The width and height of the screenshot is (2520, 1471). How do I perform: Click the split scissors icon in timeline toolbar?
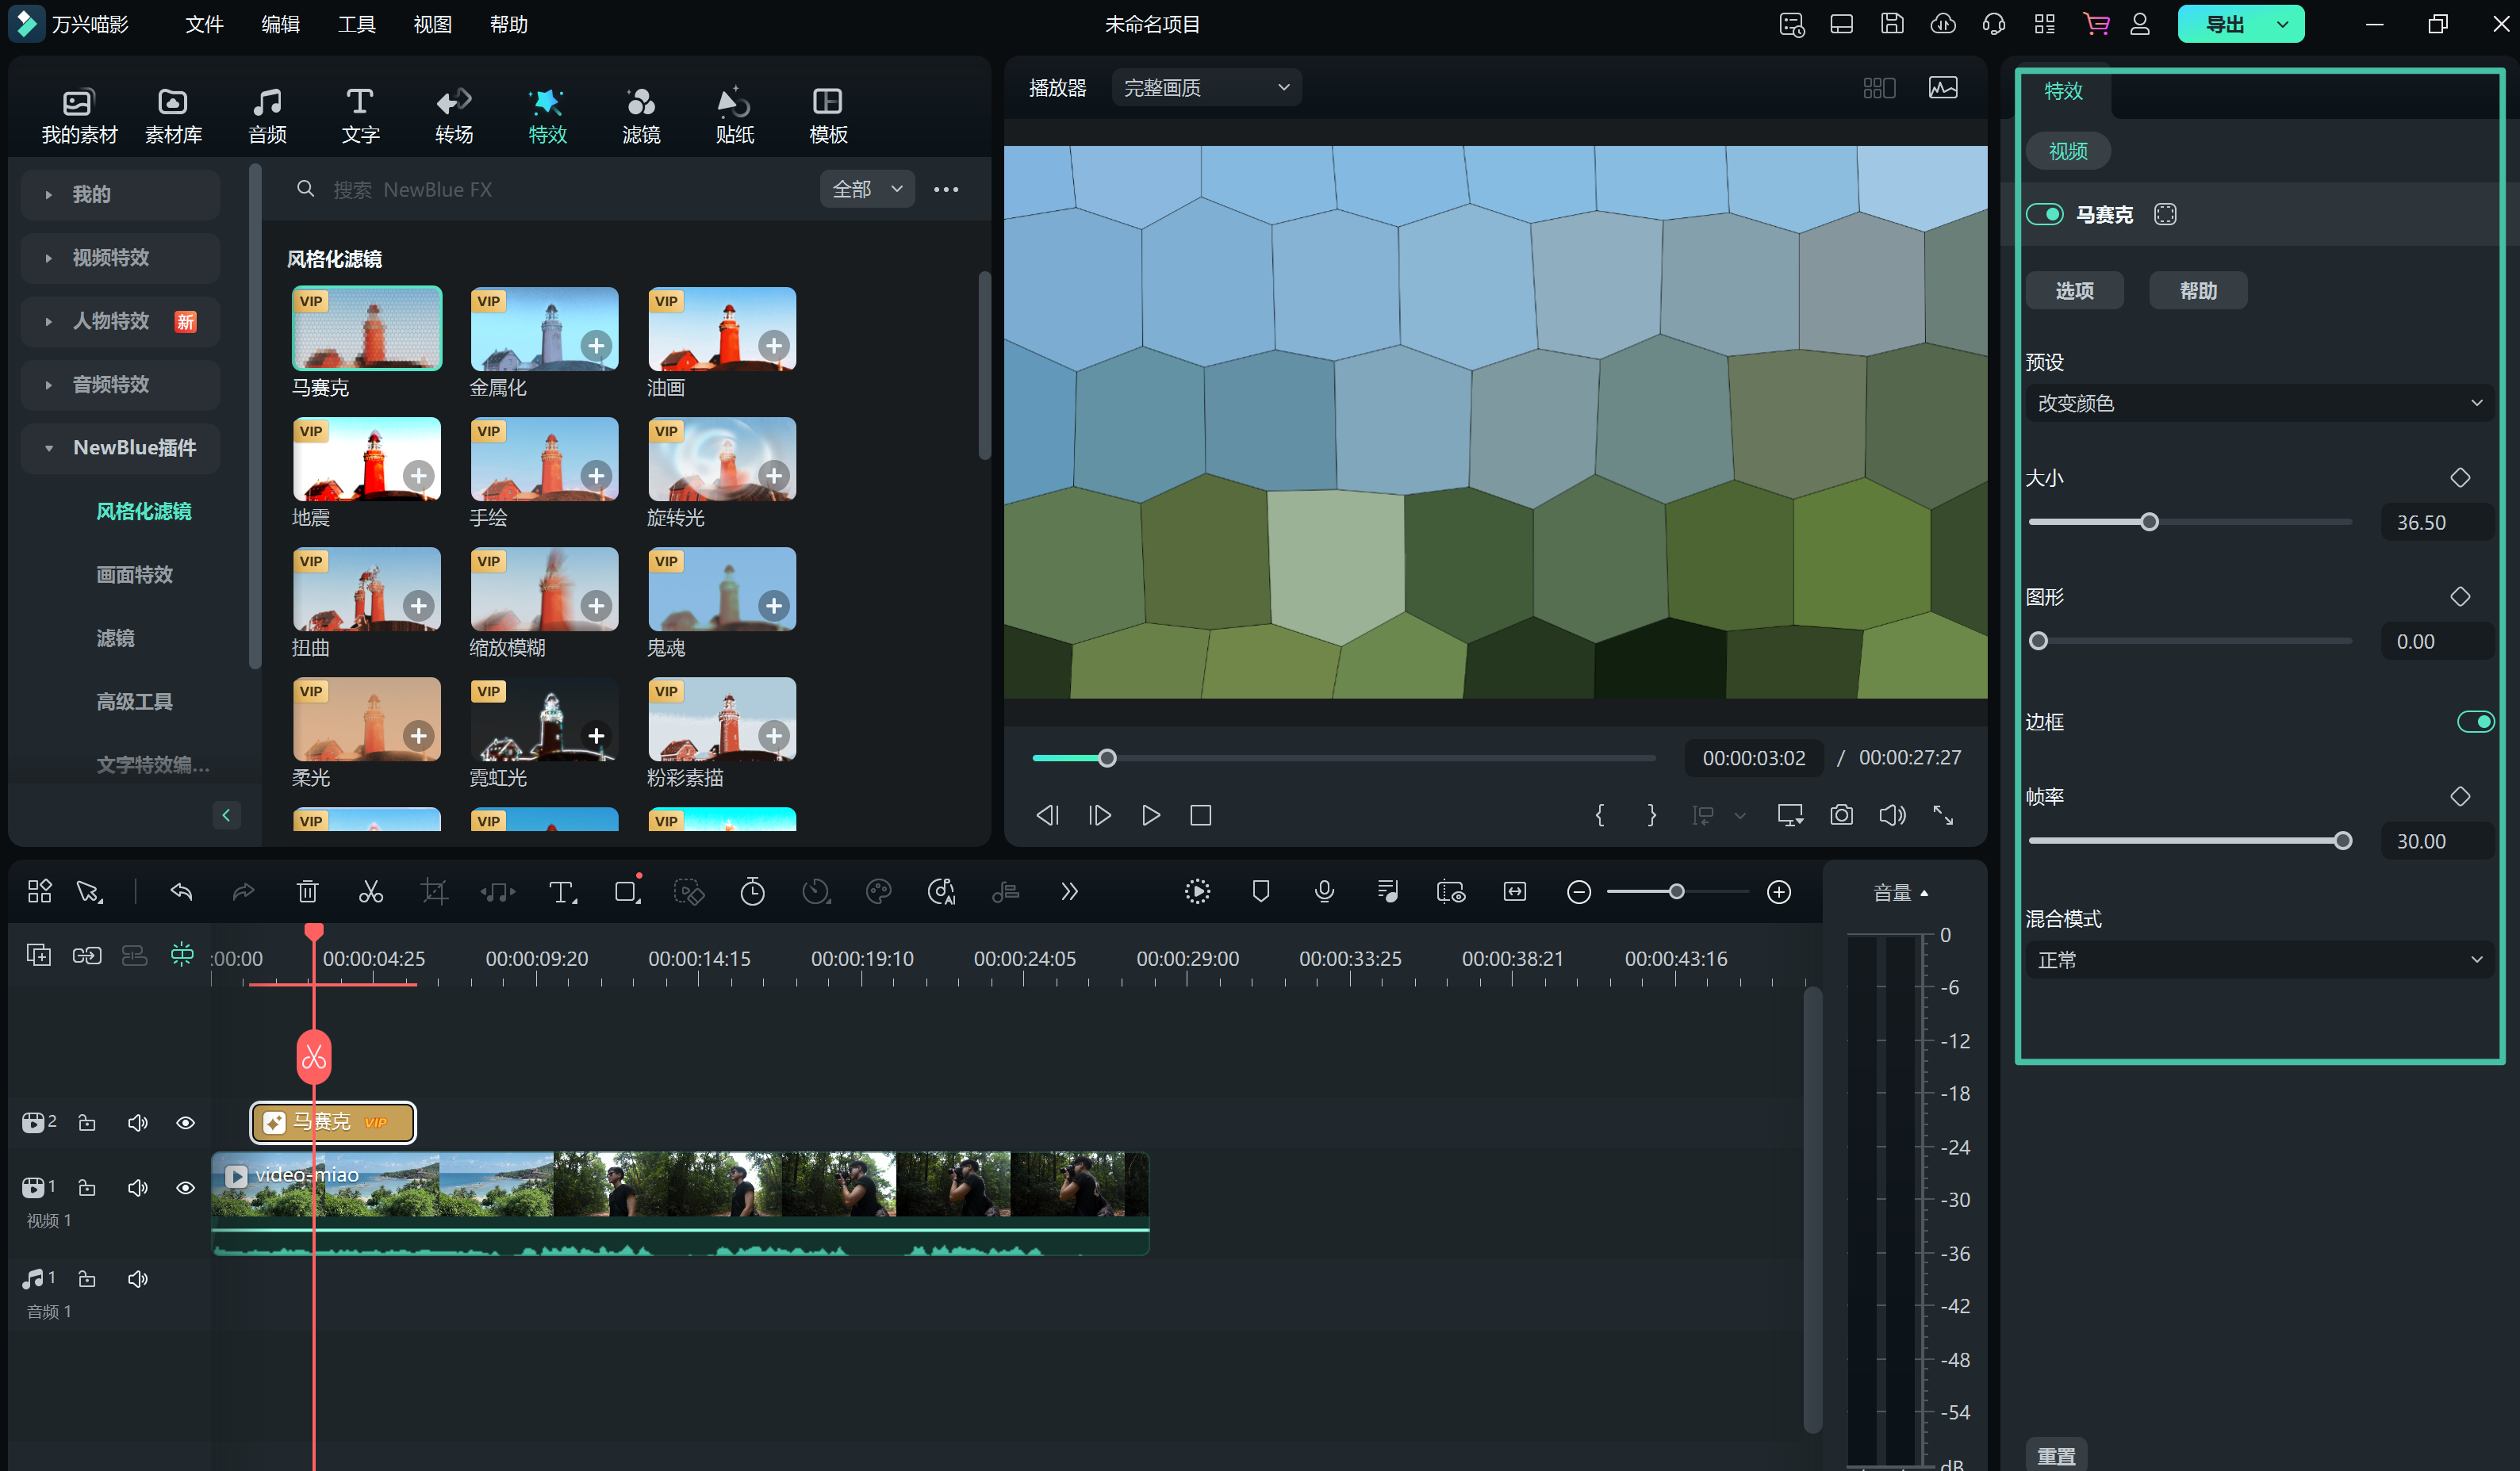[x=370, y=892]
